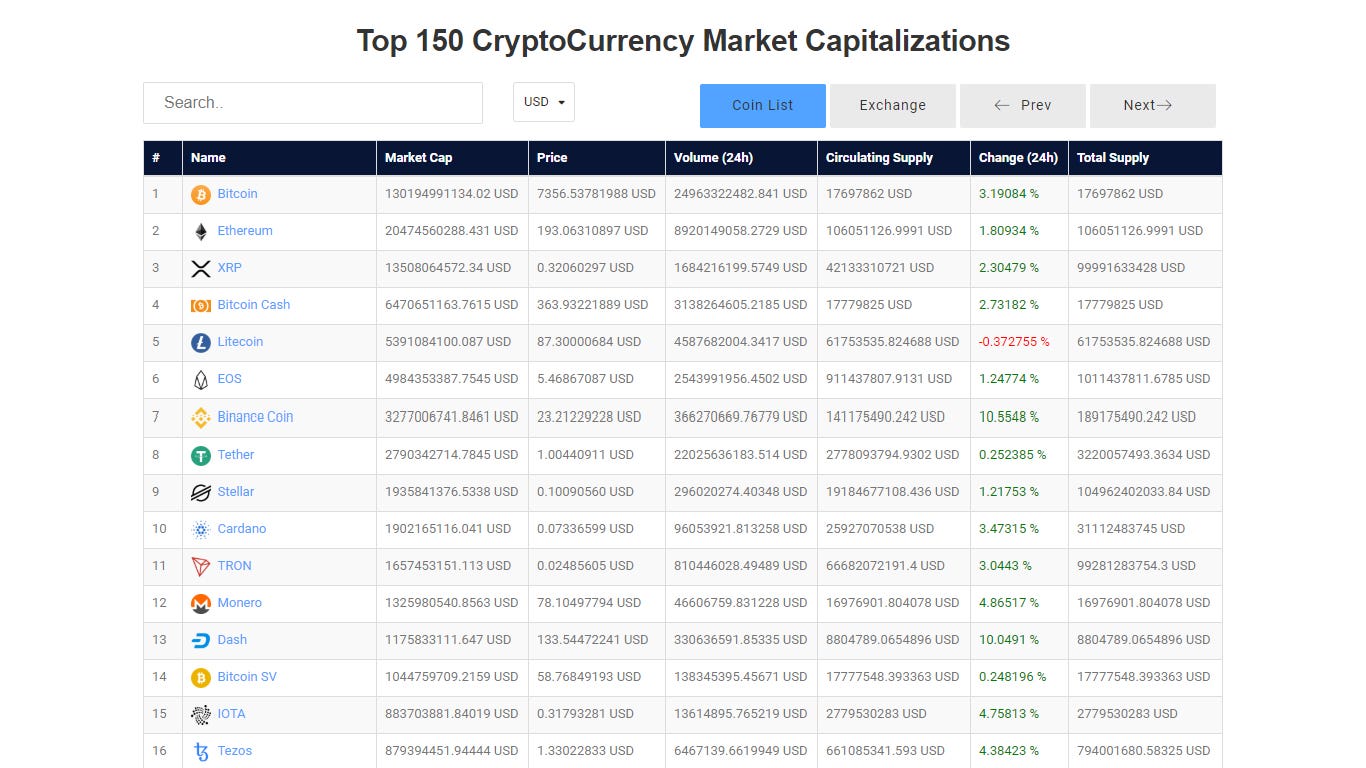Click the Dash logo icon

click(201, 640)
